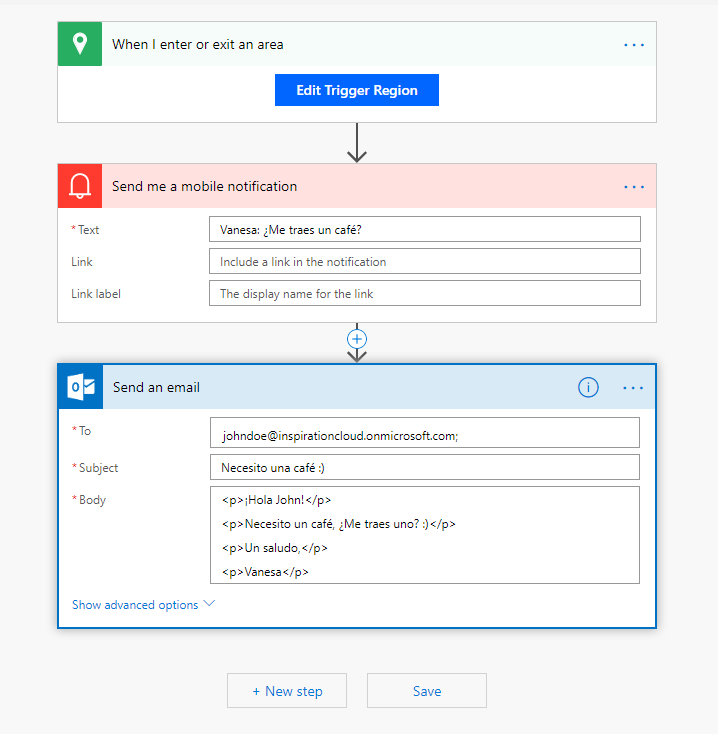Open the ellipsis menu on the location trigger
The width and height of the screenshot is (718, 734).
tap(634, 44)
